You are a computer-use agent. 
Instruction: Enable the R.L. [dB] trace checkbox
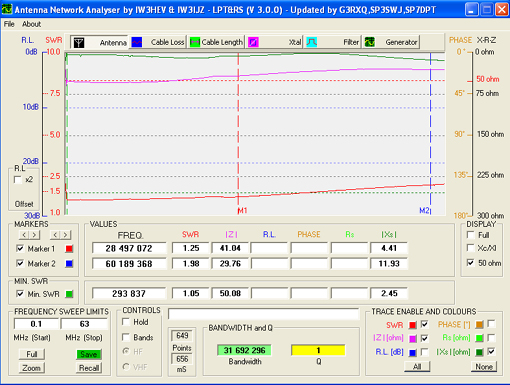[424, 352]
